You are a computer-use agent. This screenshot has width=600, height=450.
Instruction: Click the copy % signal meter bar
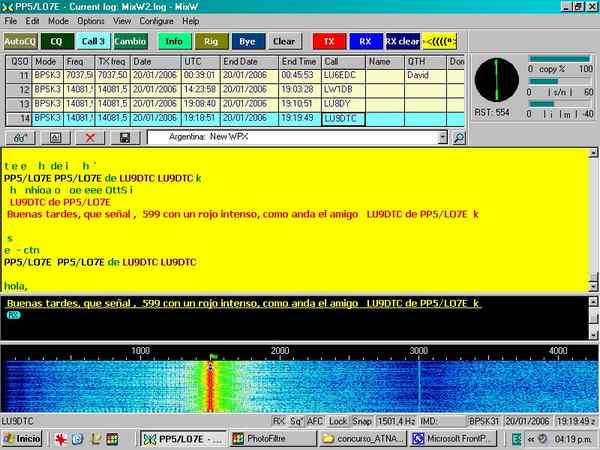(x=560, y=58)
